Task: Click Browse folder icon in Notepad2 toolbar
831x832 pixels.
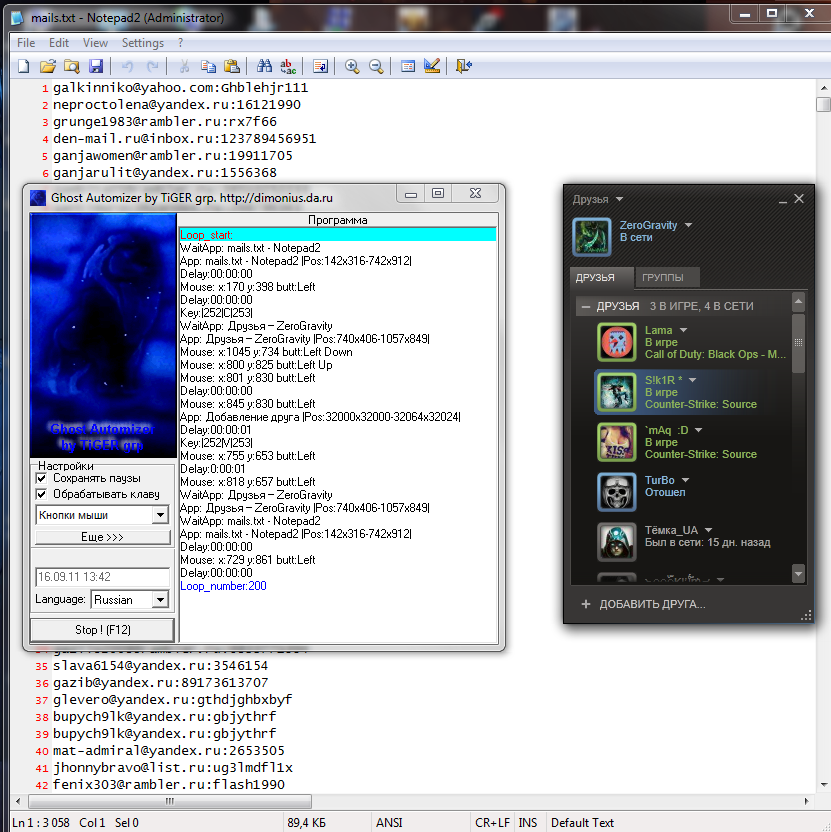Action: pyautogui.click(x=72, y=66)
